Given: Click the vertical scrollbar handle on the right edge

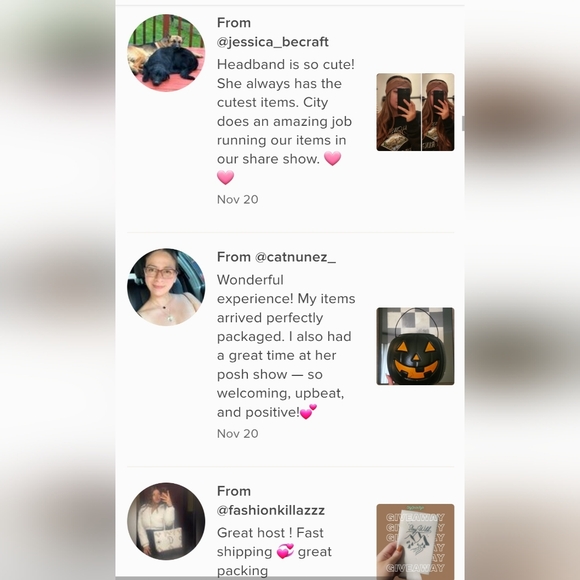Looking at the screenshot, I should 463,123.
